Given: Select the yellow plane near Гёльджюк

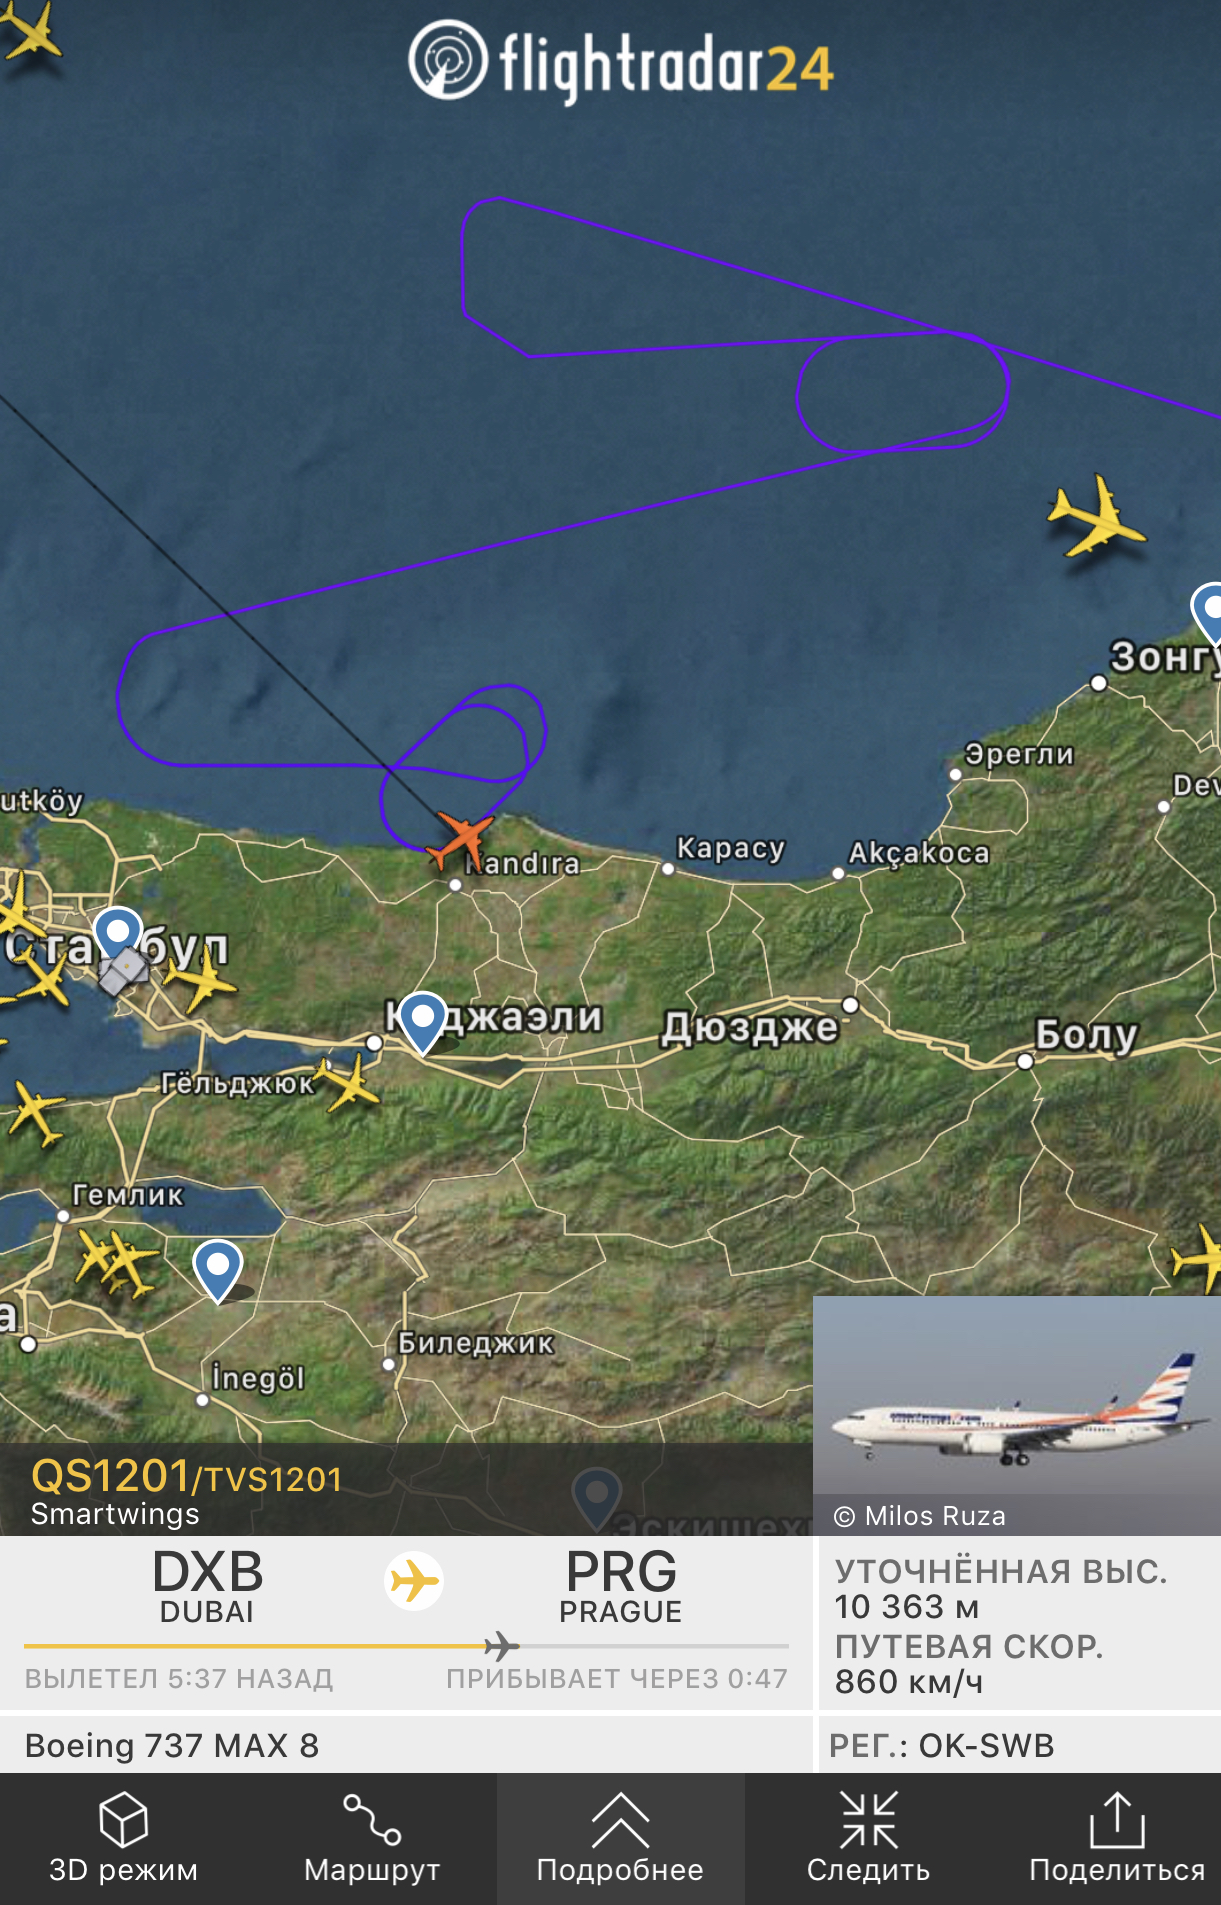Looking at the screenshot, I should [348, 1082].
